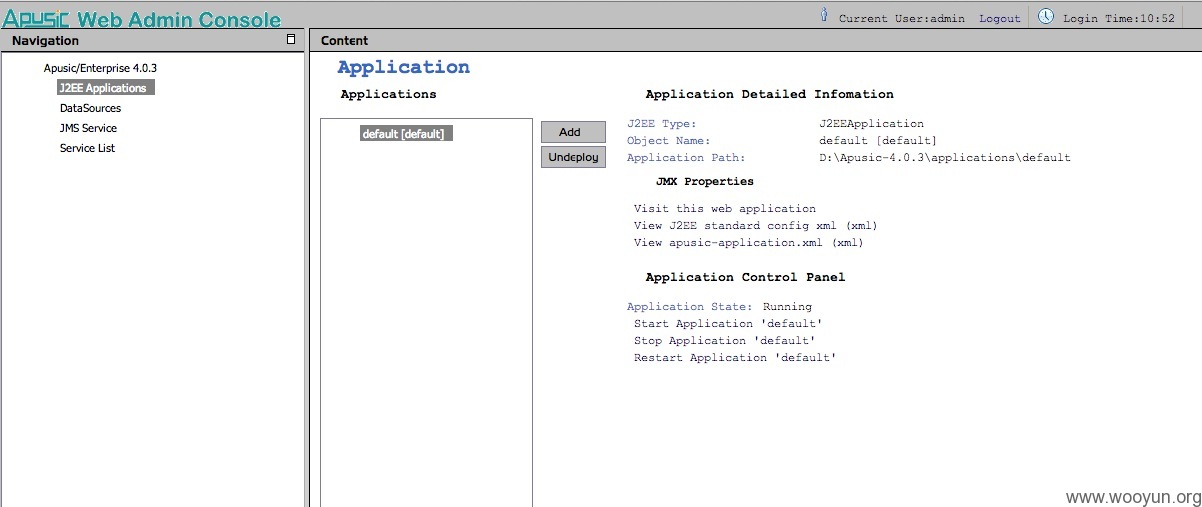The width and height of the screenshot is (1202, 507).
Task: Click the Application Control Panel heading
Action: 745,277
